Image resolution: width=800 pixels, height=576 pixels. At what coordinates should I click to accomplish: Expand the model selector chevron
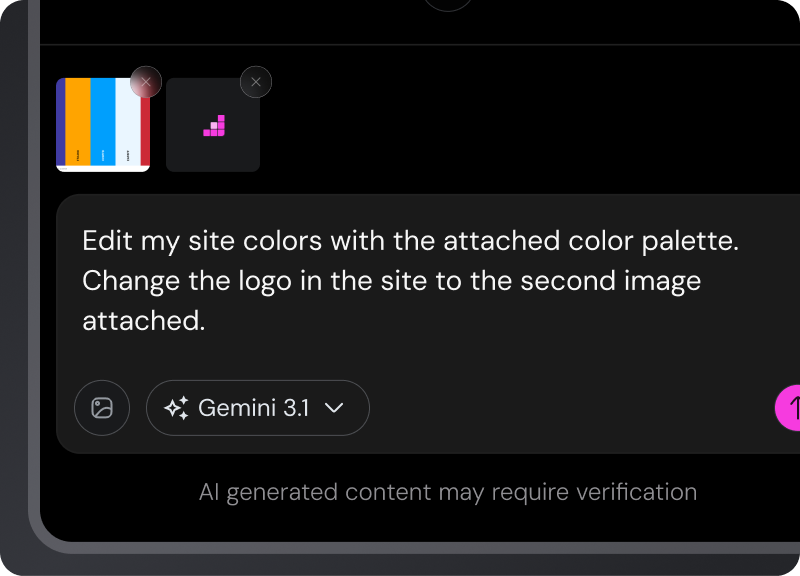click(x=335, y=408)
